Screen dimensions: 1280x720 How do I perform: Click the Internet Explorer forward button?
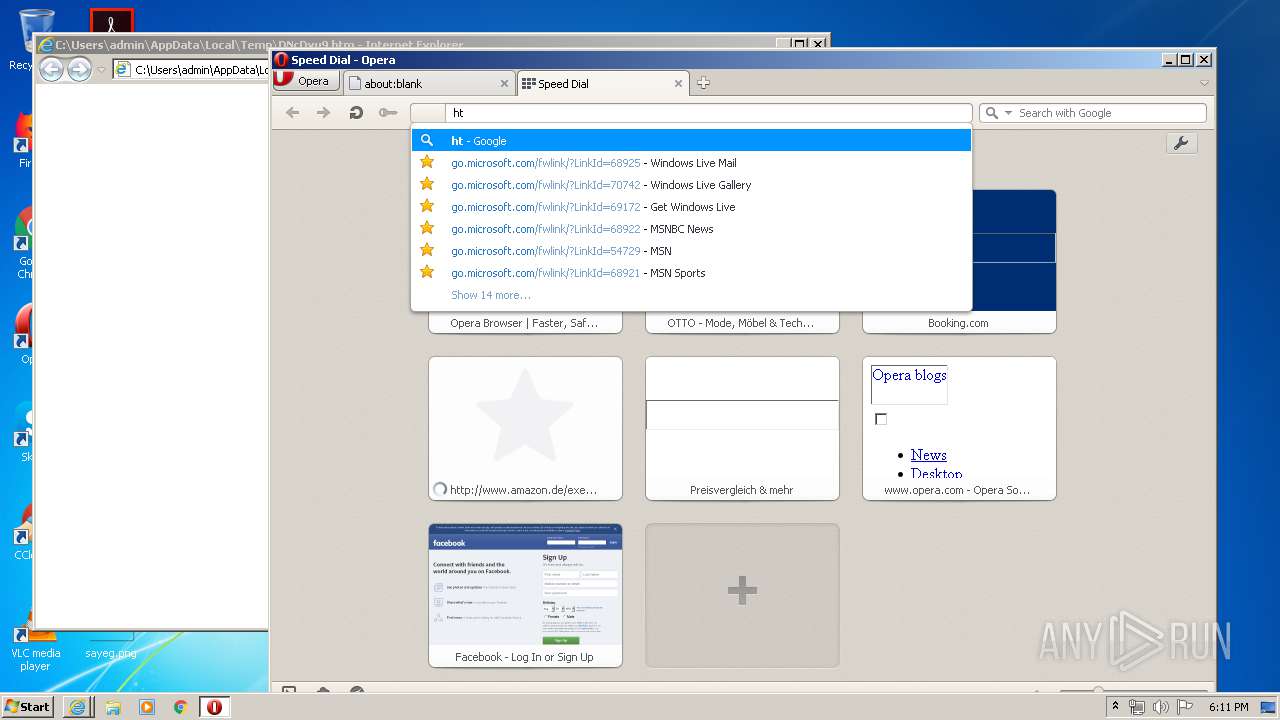79,69
